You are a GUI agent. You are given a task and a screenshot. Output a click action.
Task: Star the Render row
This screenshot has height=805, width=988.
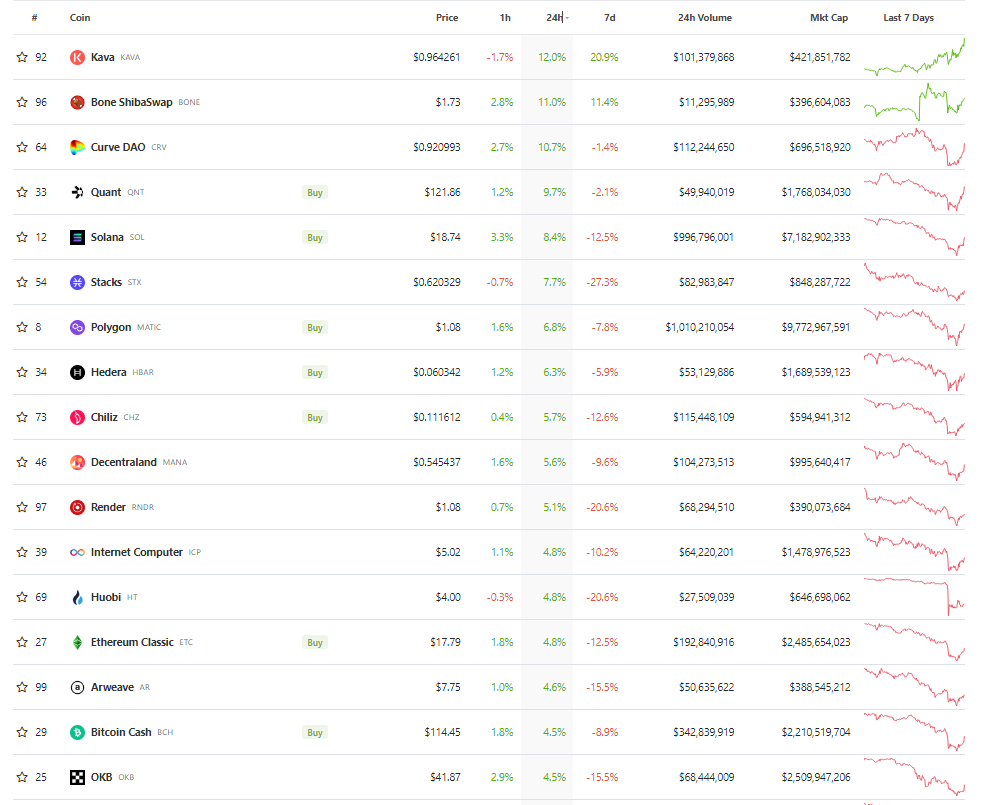(22, 507)
